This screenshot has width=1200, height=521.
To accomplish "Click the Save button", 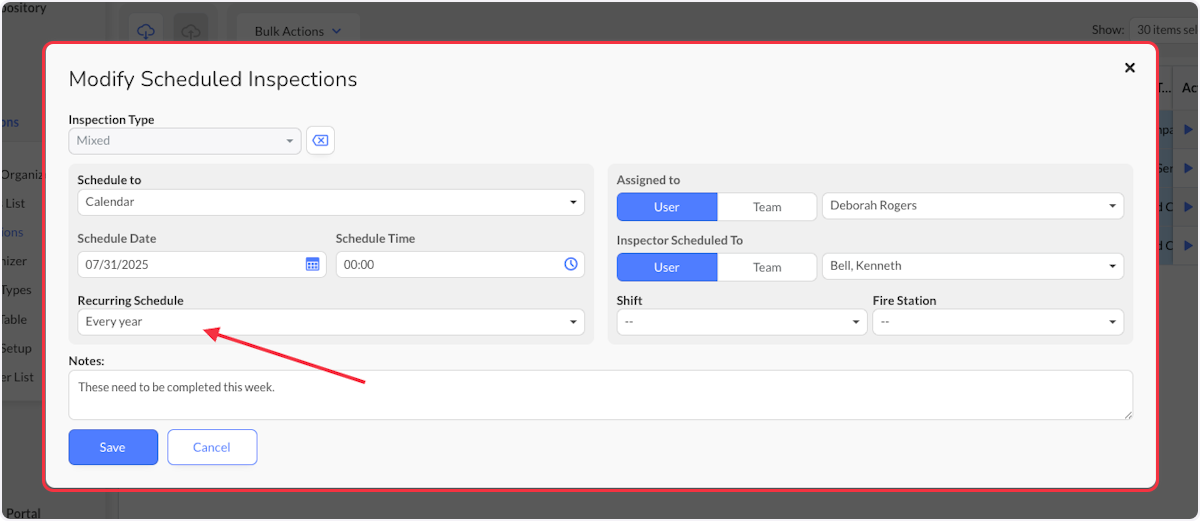I will coord(113,447).
